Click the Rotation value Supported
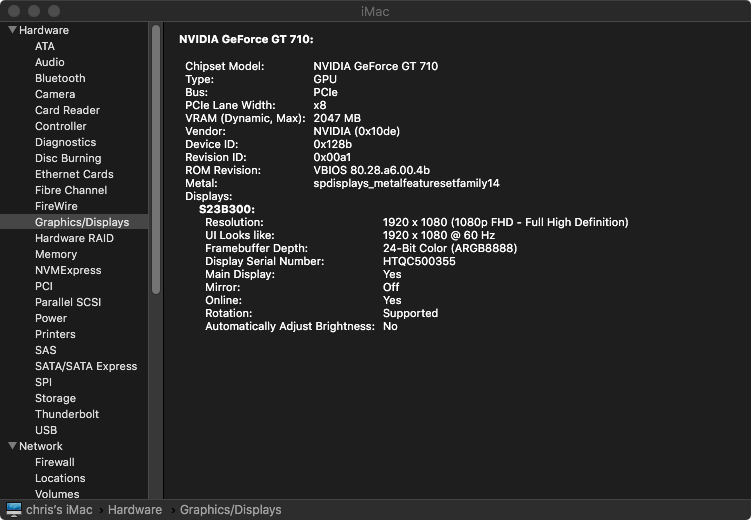The width and height of the screenshot is (751, 520). click(410, 313)
